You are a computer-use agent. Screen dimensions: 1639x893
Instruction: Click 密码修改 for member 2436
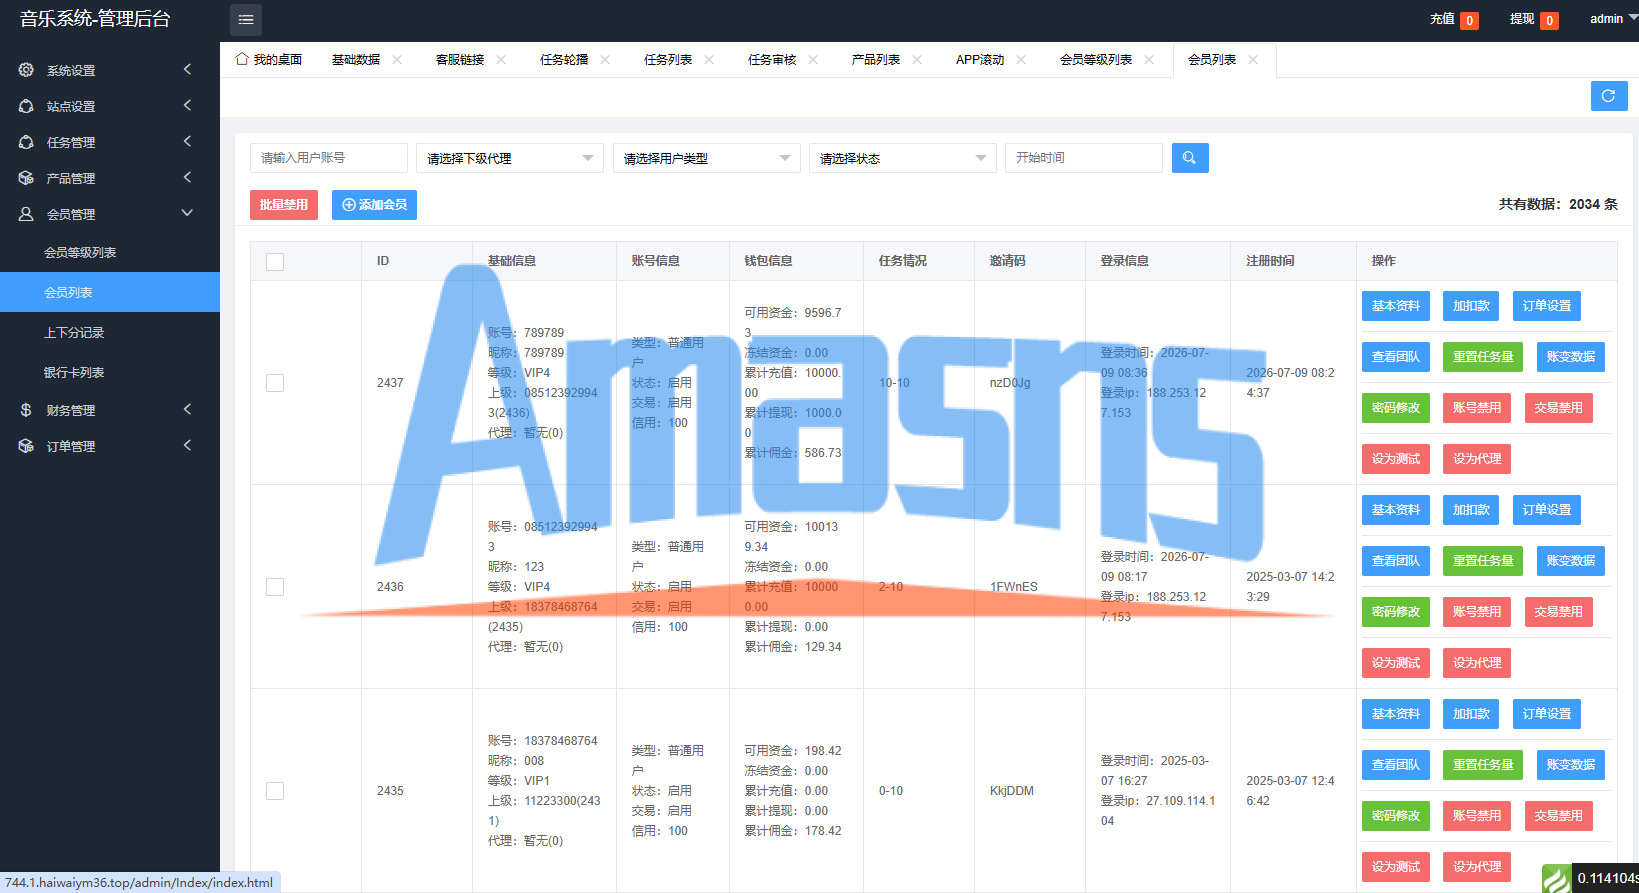(1396, 612)
